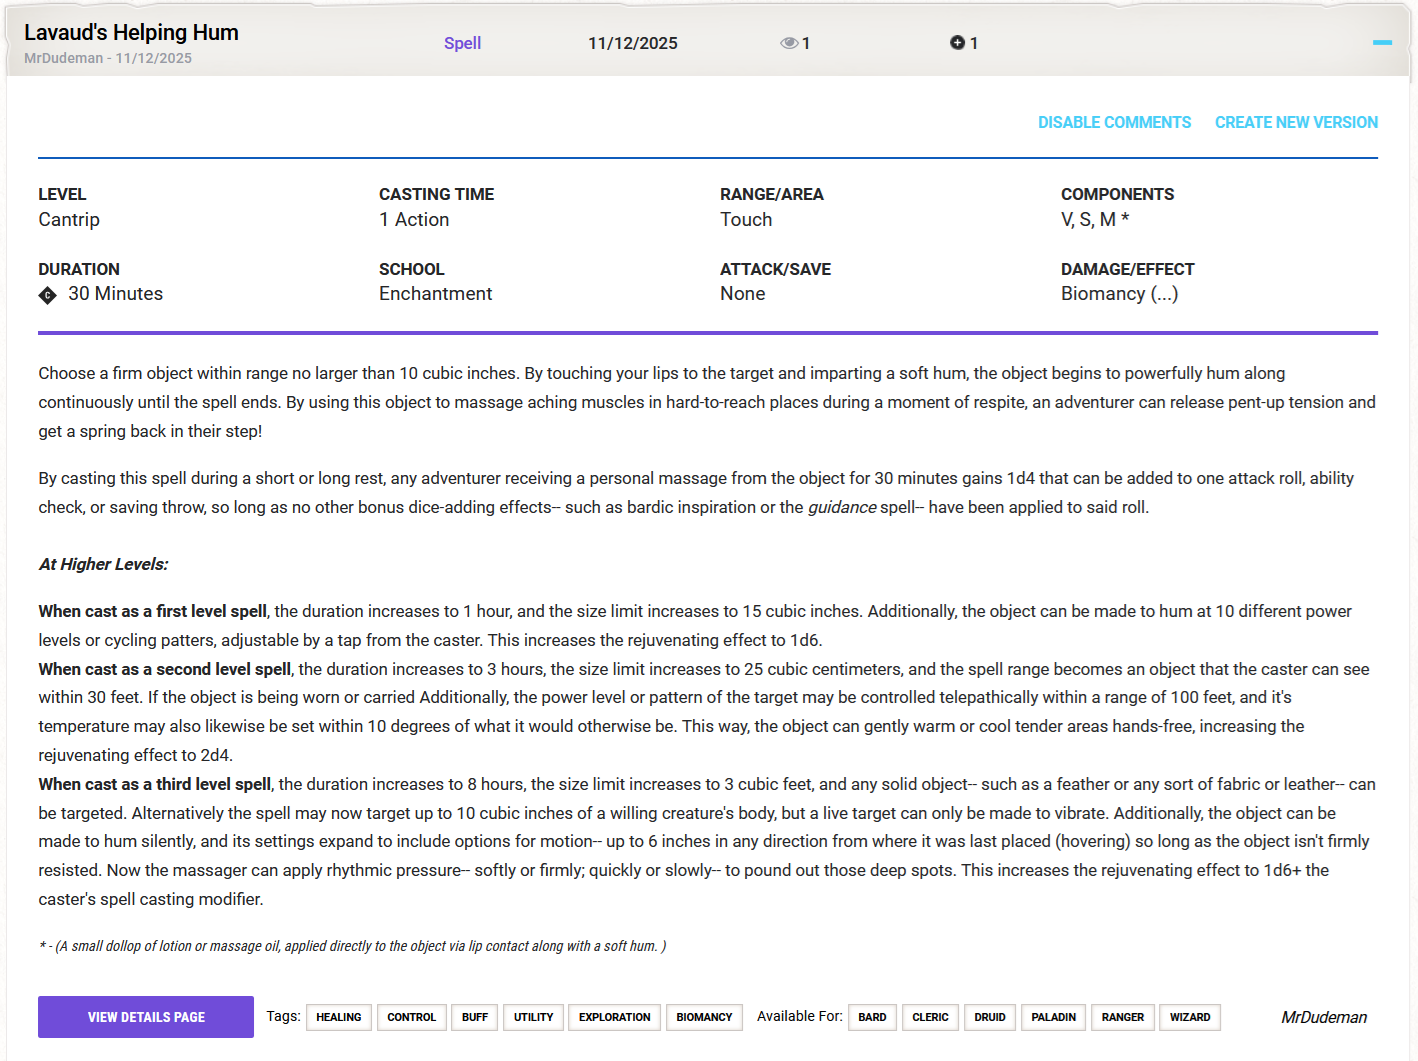Open the Exploration tag
The width and height of the screenshot is (1418, 1061).
(x=614, y=1017)
